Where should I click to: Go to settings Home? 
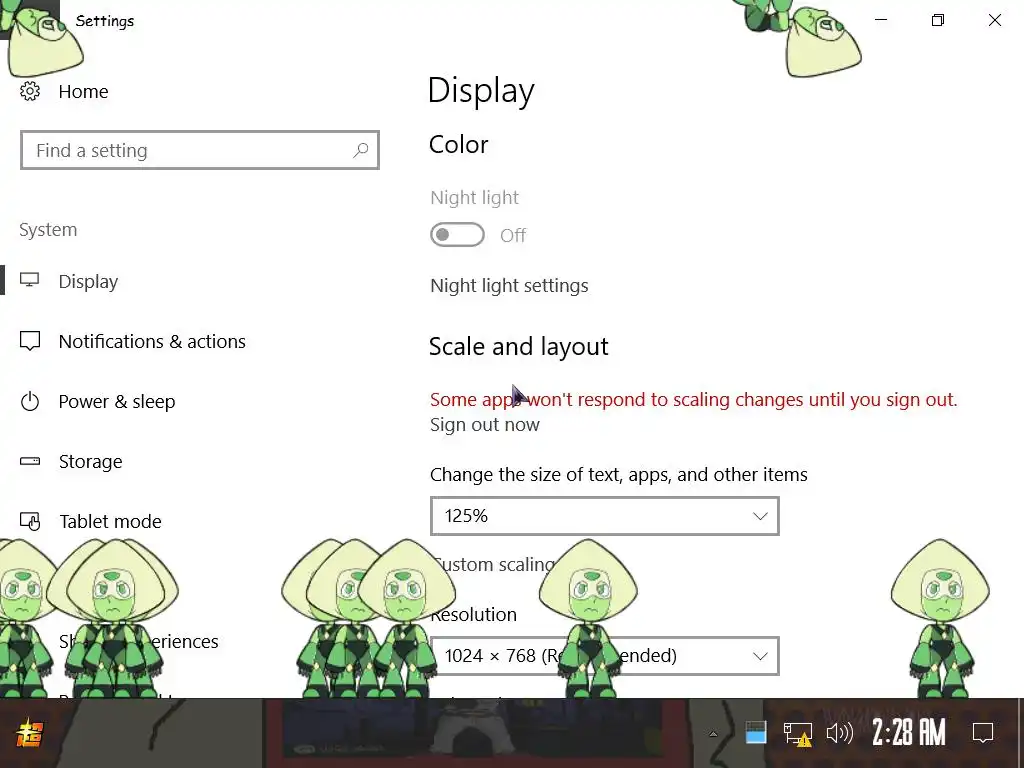(83, 91)
